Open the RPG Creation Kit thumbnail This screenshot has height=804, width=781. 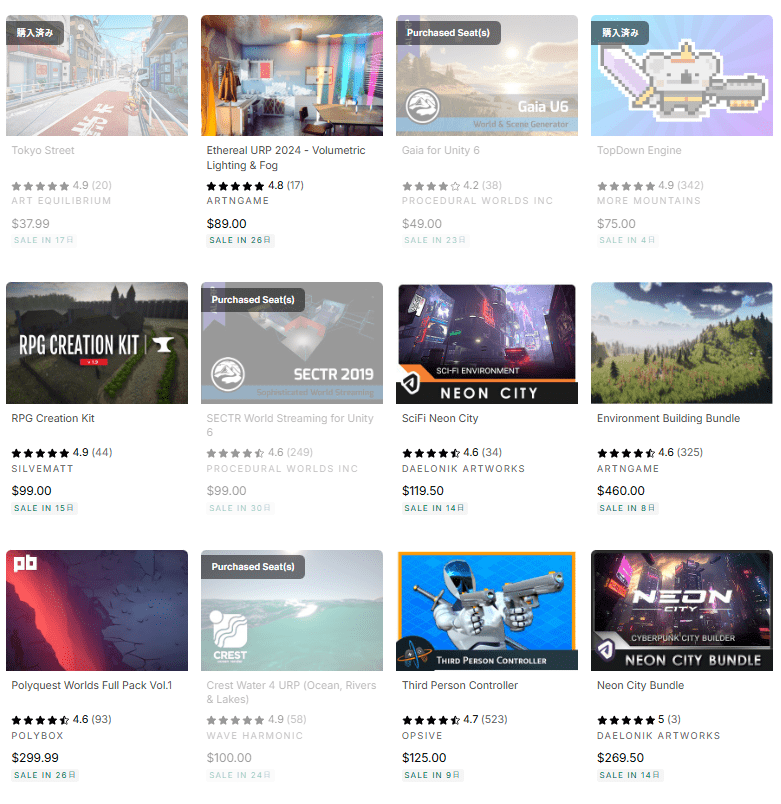[97, 343]
